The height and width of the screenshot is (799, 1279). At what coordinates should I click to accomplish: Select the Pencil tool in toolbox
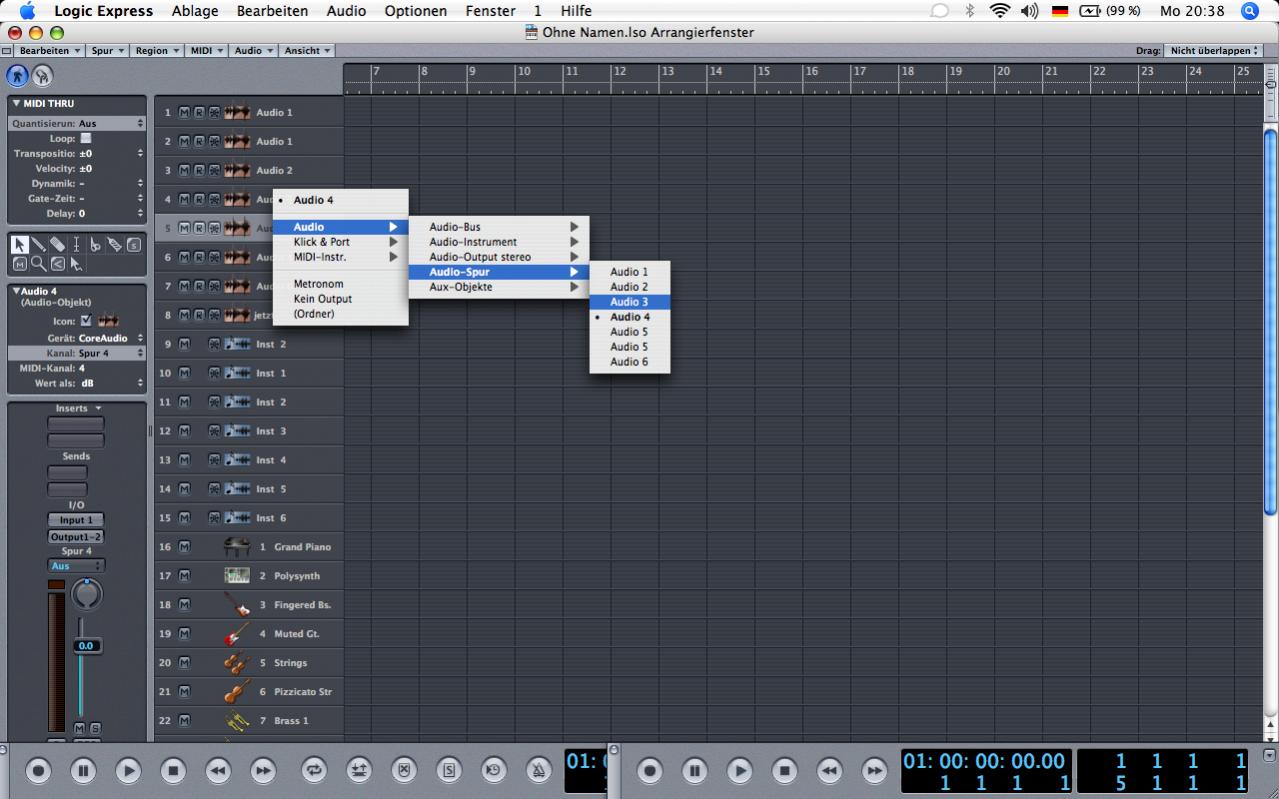pos(38,245)
